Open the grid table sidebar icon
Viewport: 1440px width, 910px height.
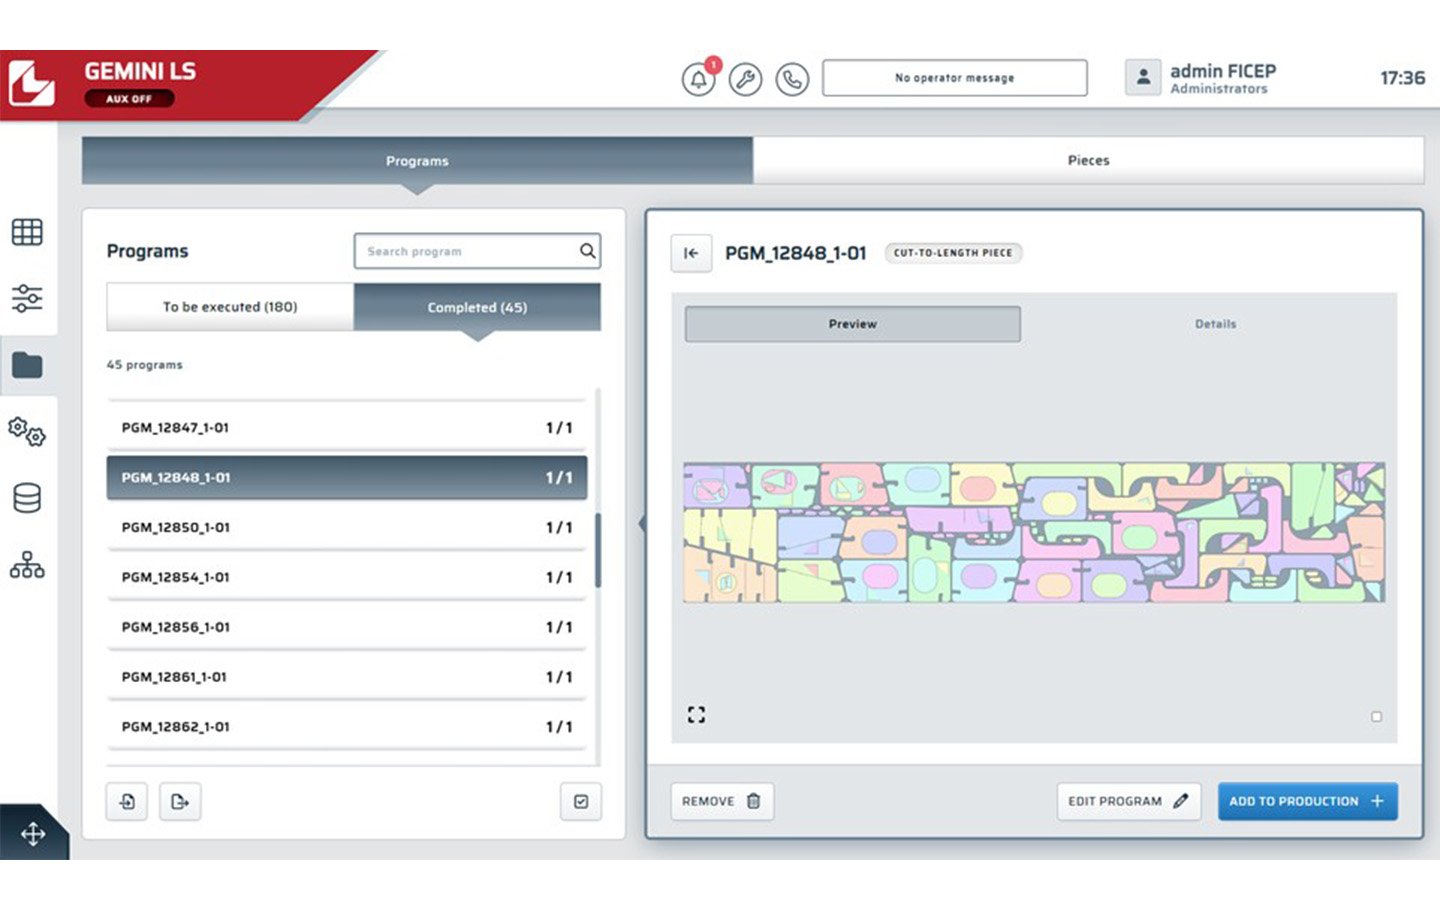27,232
